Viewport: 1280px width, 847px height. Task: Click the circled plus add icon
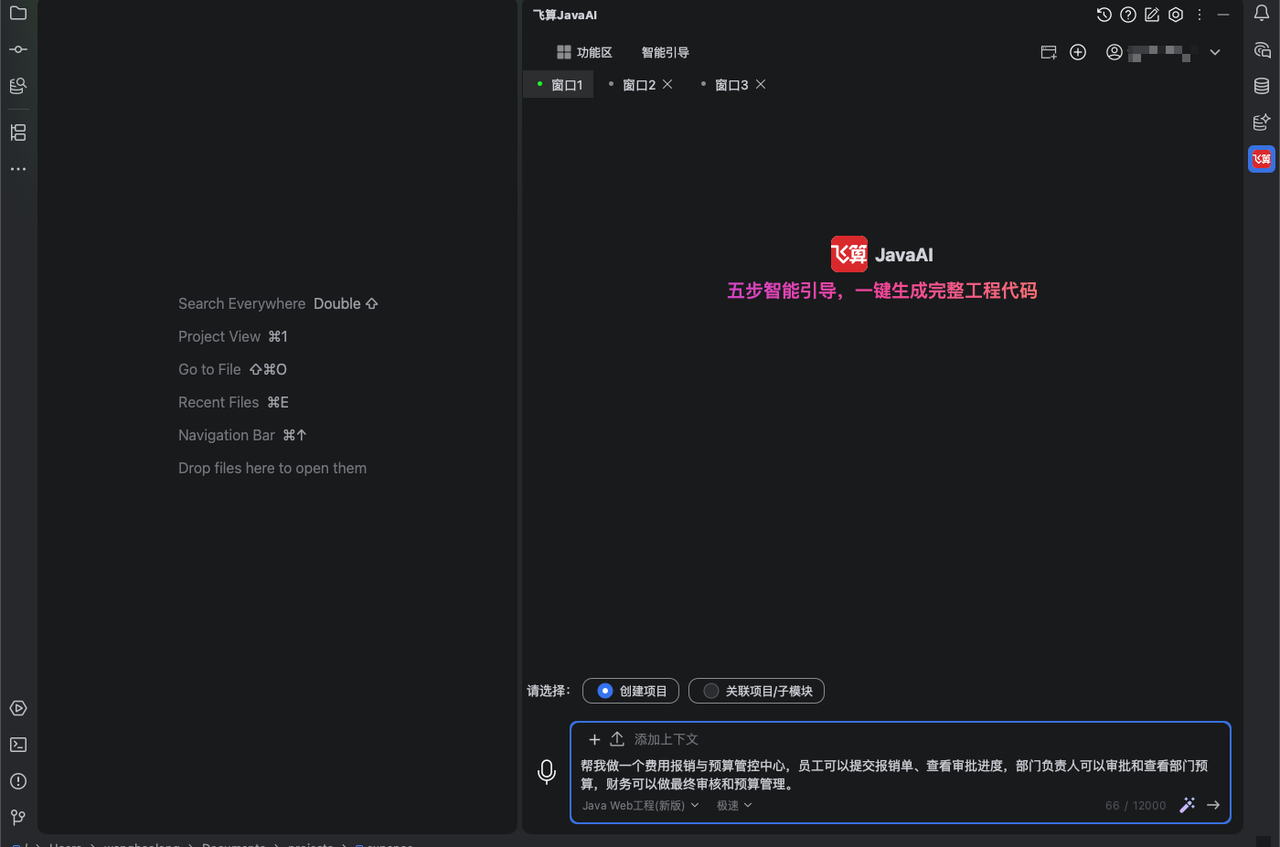[1078, 52]
